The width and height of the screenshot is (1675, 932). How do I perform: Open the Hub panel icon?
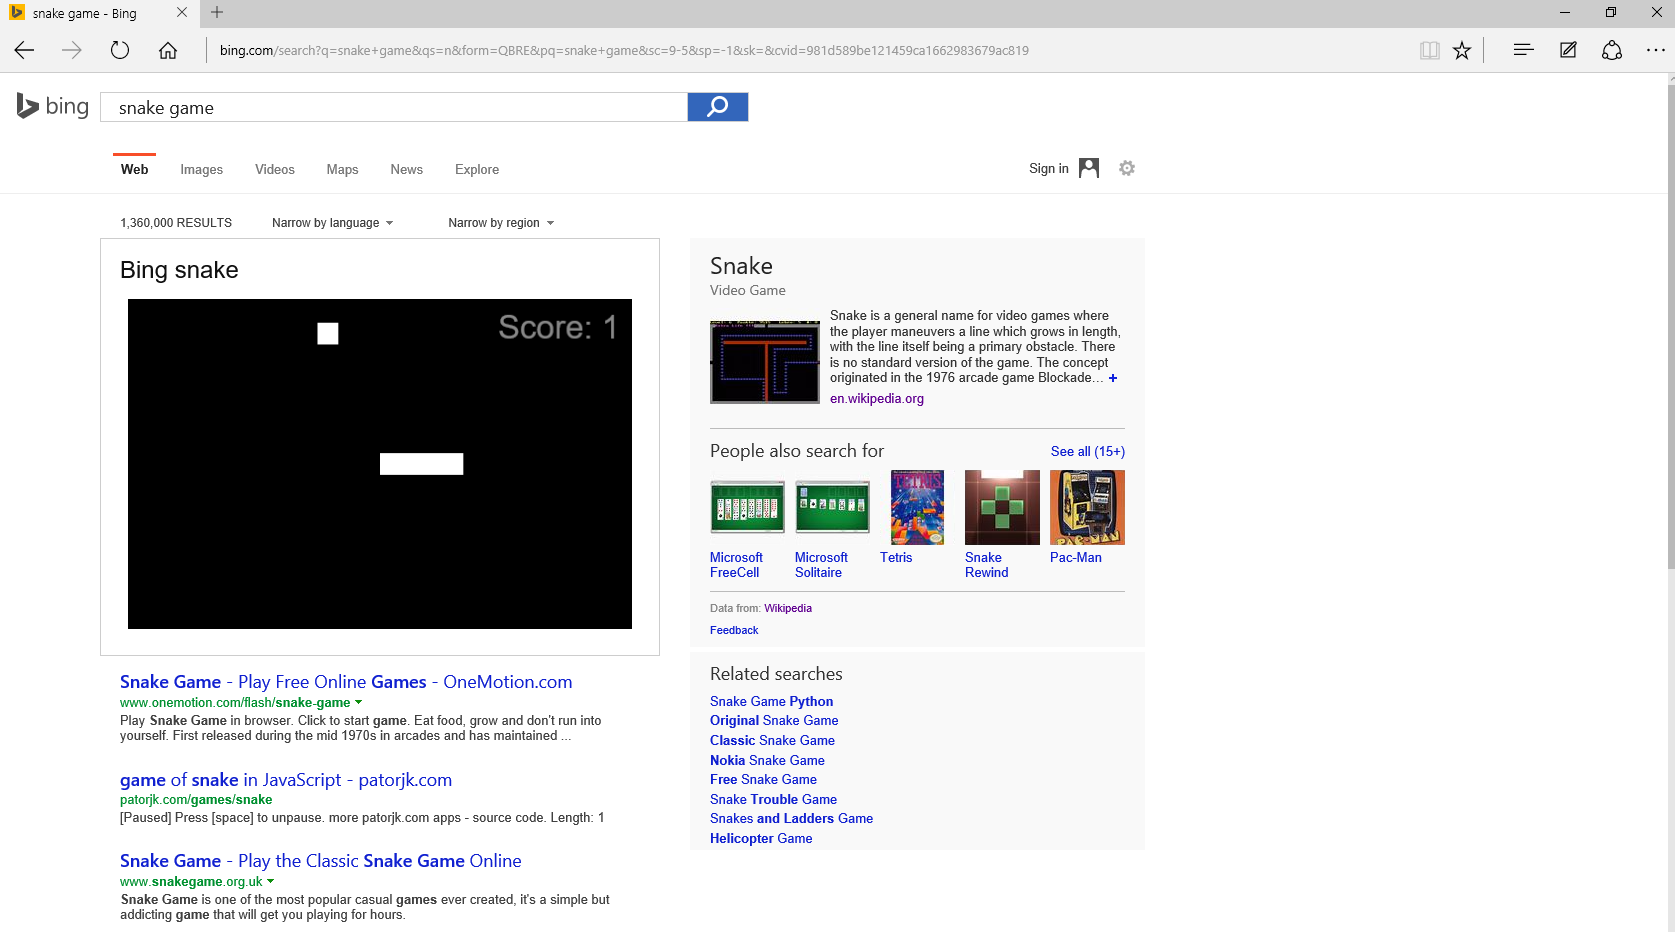[1523, 50]
